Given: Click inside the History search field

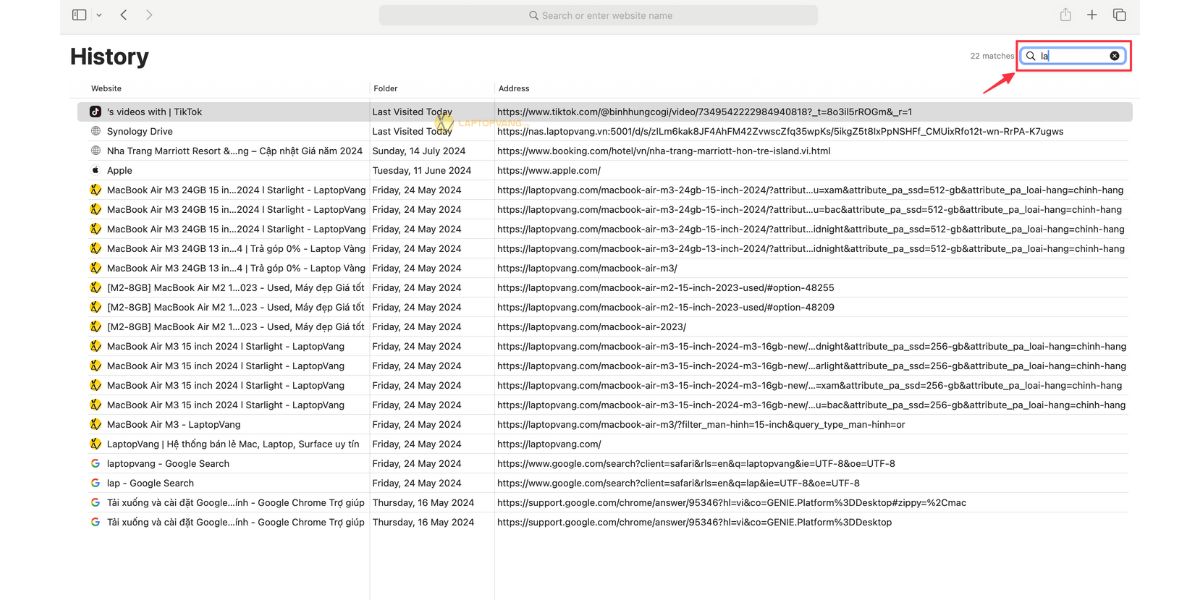Looking at the screenshot, I should click(1073, 56).
